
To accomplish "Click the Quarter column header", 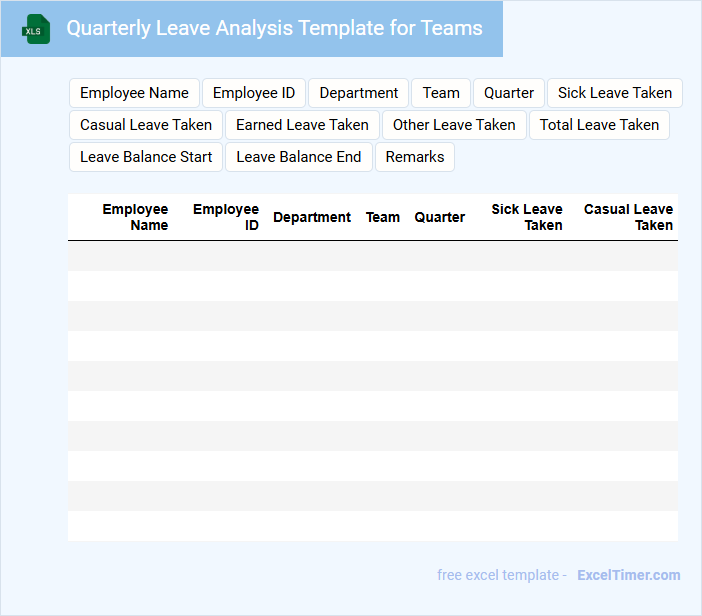I will [x=440, y=217].
